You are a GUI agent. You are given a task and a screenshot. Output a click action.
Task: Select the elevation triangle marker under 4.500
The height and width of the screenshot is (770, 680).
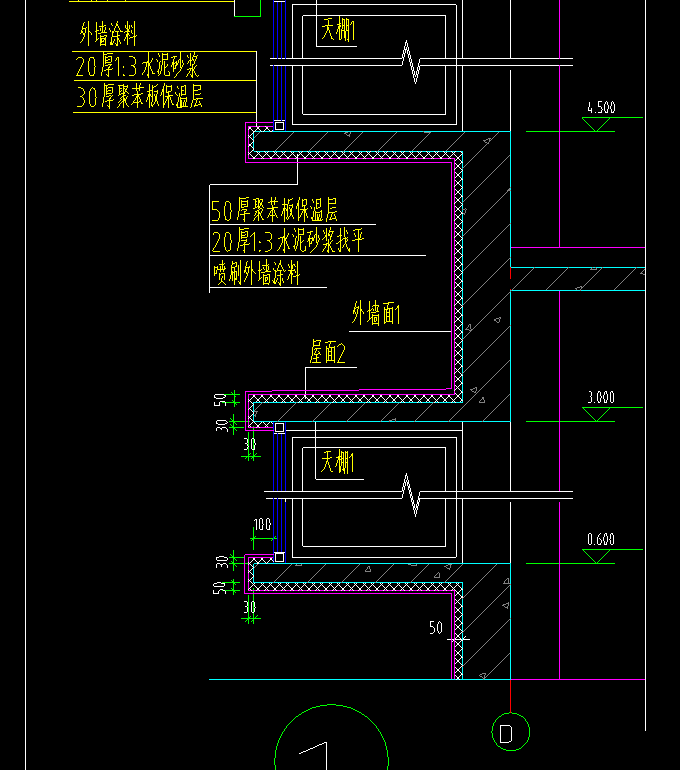[x=596, y=125]
